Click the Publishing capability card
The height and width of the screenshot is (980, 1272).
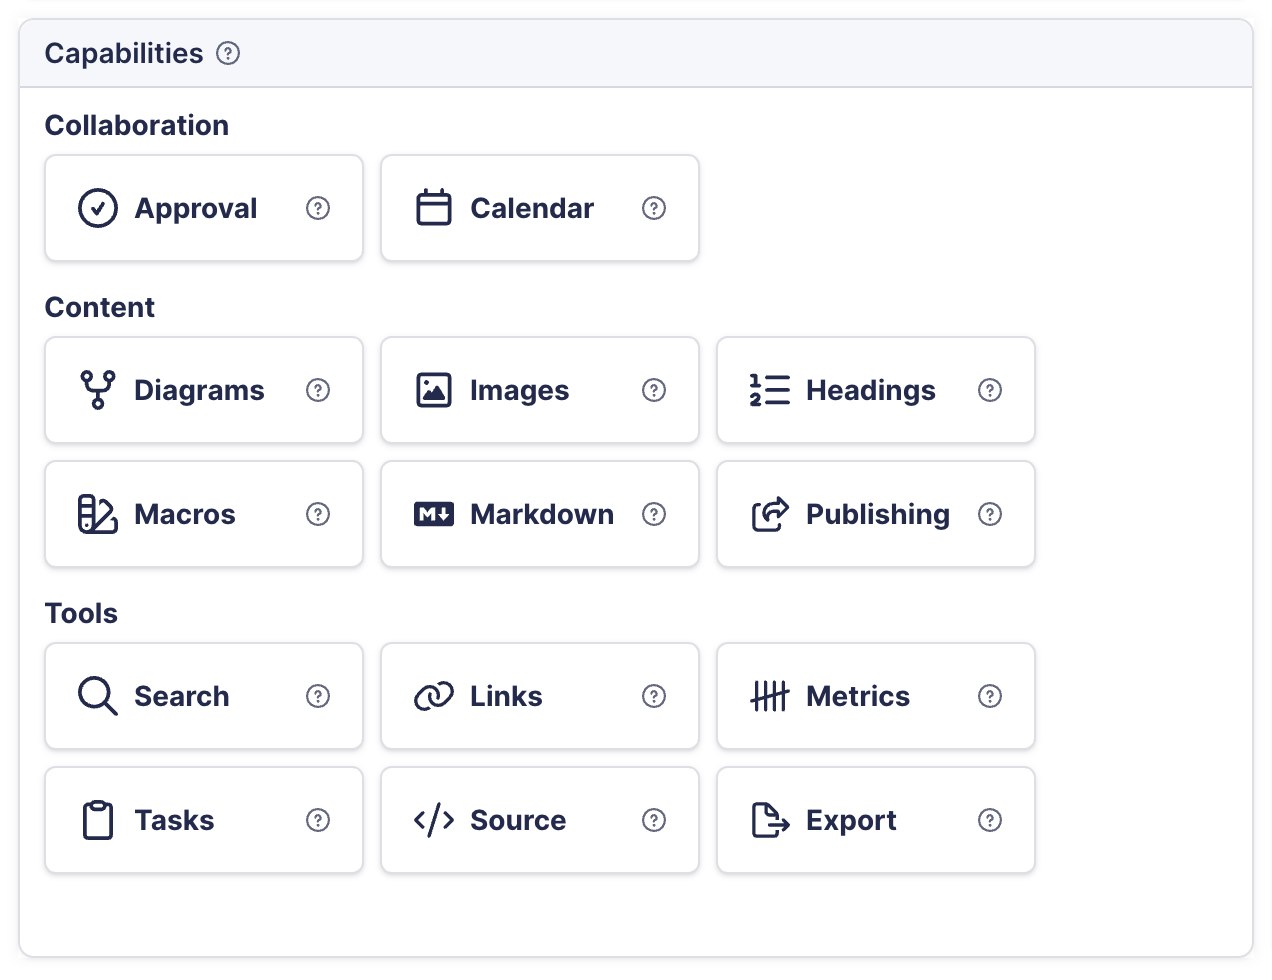pos(876,514)
